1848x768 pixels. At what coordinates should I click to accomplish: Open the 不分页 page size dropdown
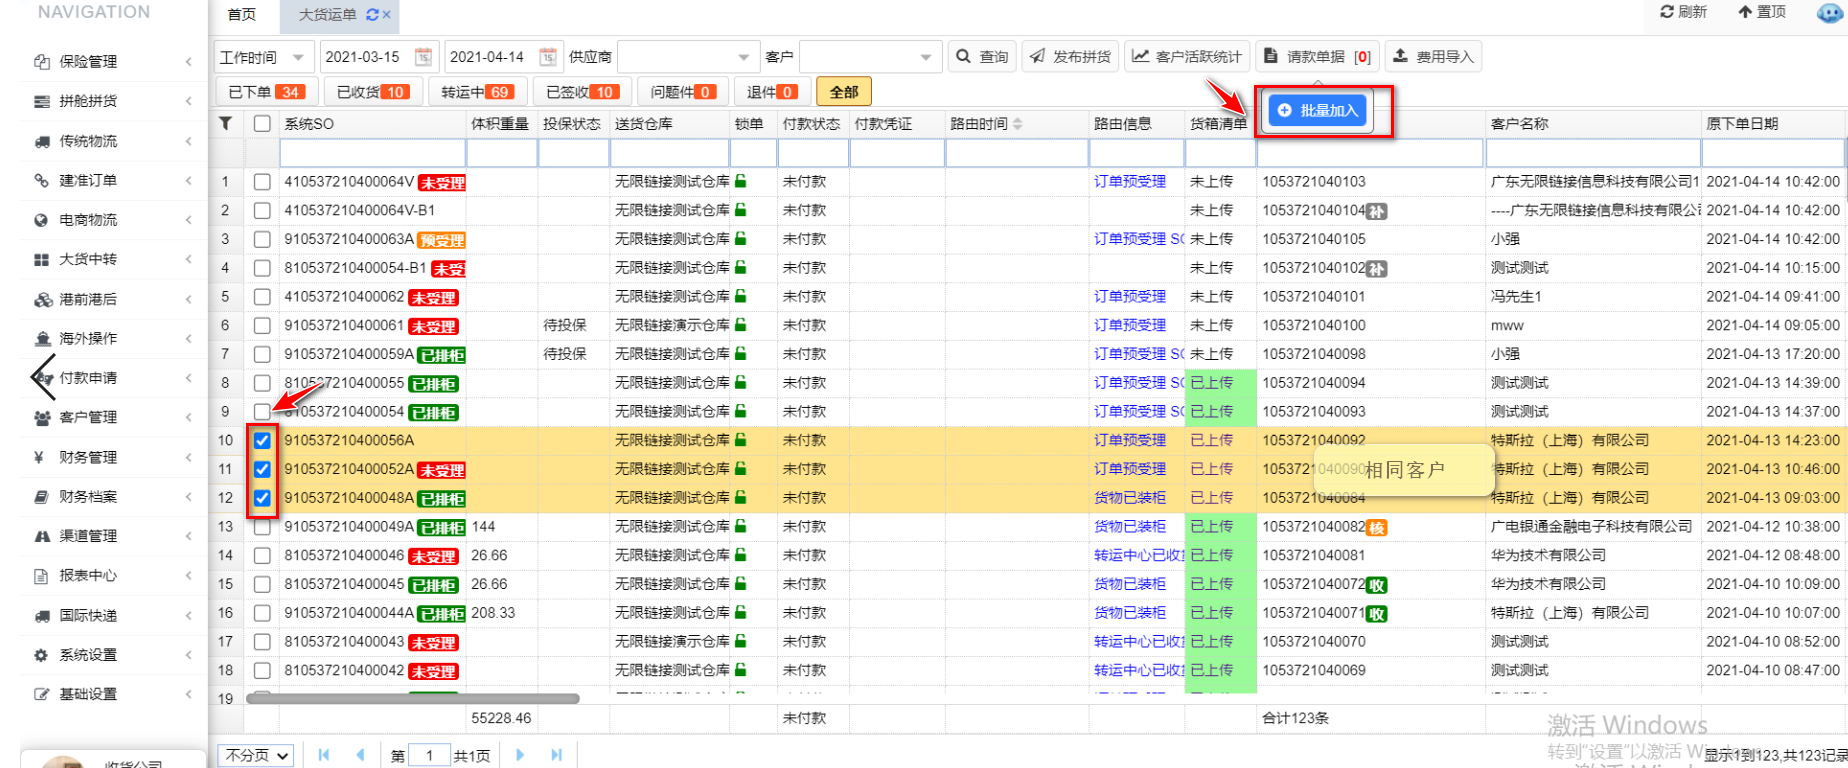click(257, 755)
